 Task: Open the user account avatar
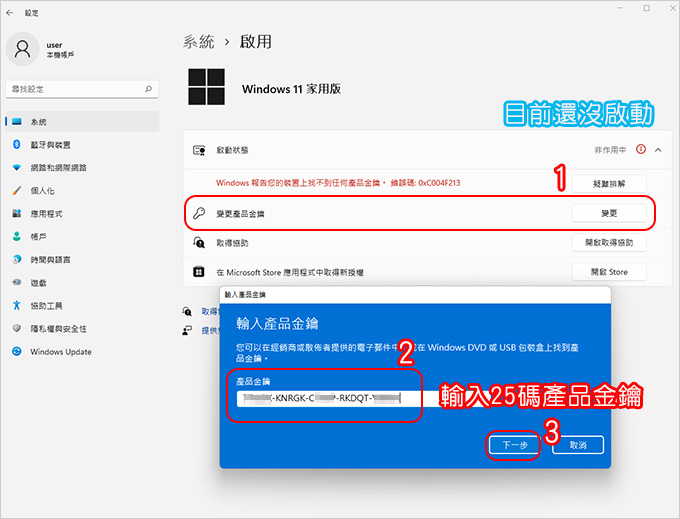pyautogui.click(x=23, y=49)
